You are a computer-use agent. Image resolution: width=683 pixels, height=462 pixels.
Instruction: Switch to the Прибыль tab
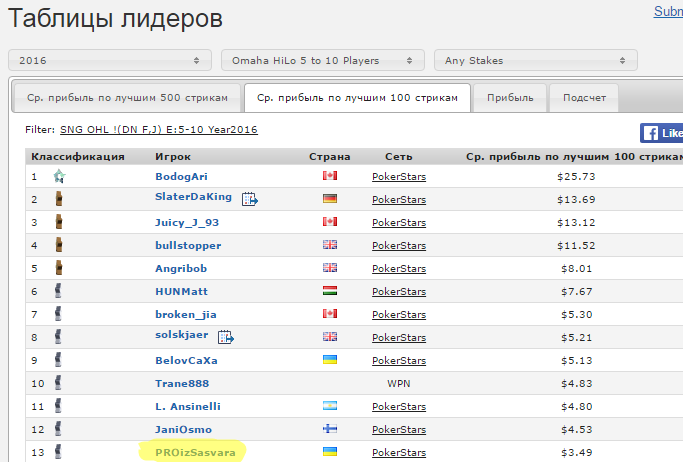click(x=510, y=98)
